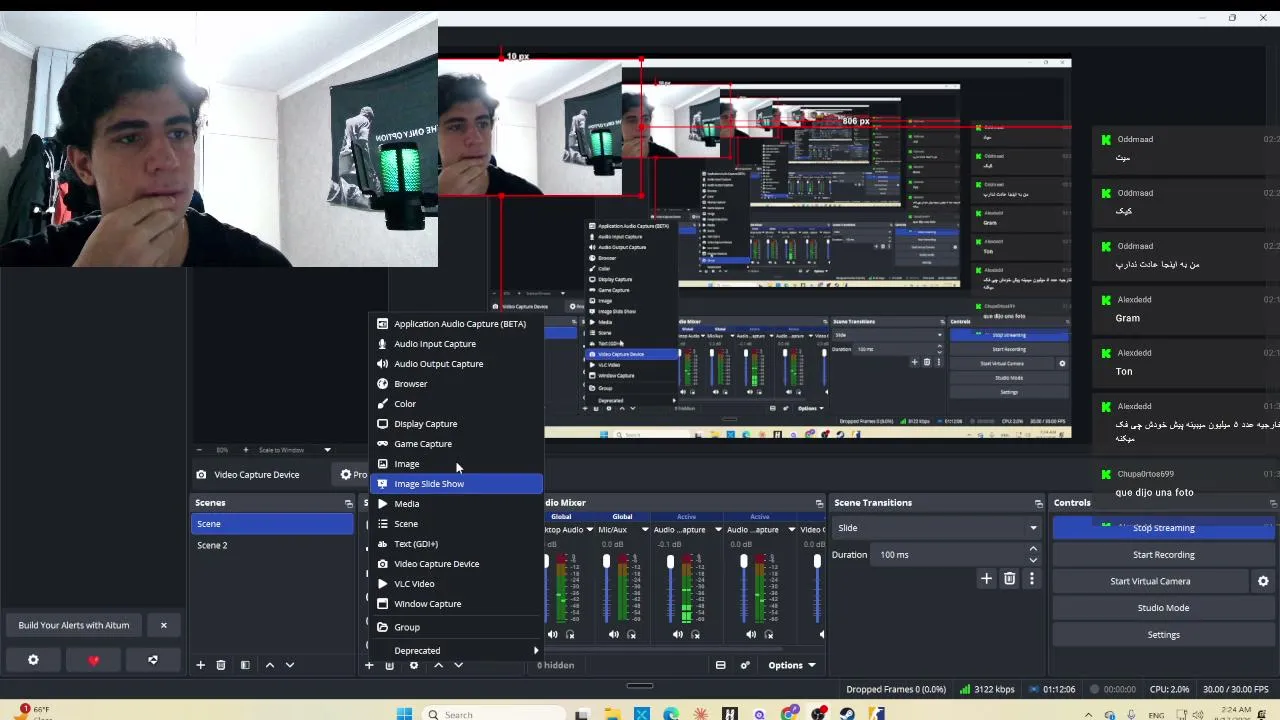Click Start Virtual Camera
Image resolution: width=1280 pixels, height=720 pixels.
click(1150, 581)
